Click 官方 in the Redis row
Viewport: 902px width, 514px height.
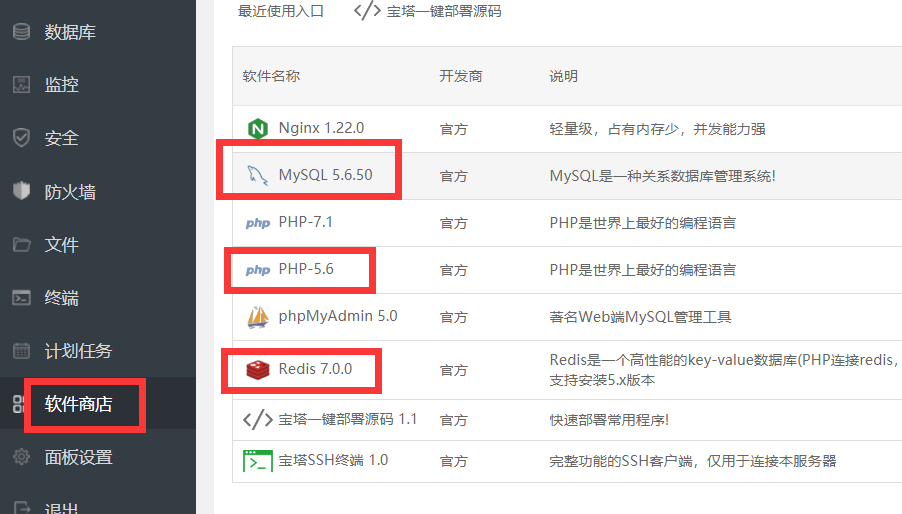tap(453, 371)
